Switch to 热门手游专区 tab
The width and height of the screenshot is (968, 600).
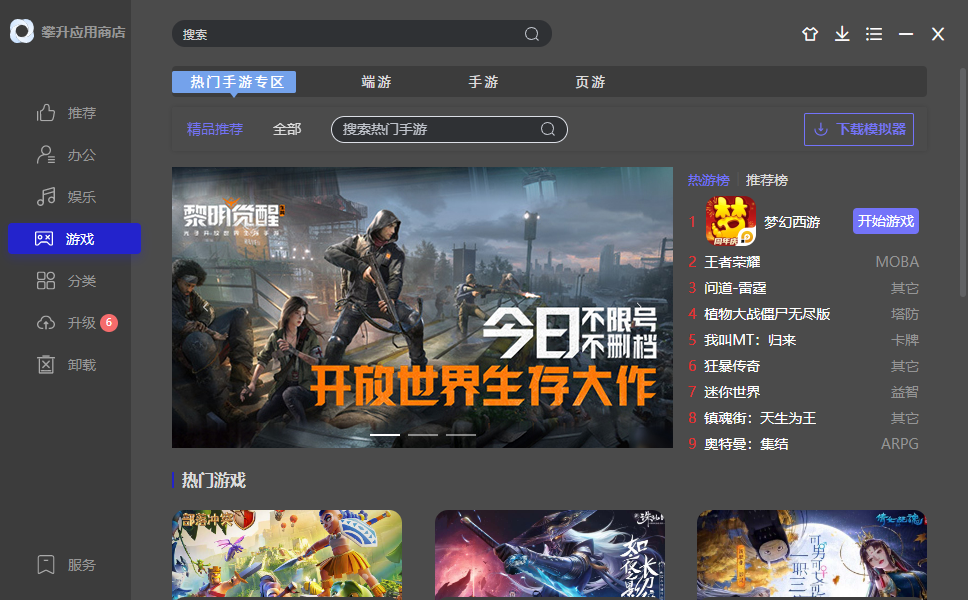(x=234, y=81)
